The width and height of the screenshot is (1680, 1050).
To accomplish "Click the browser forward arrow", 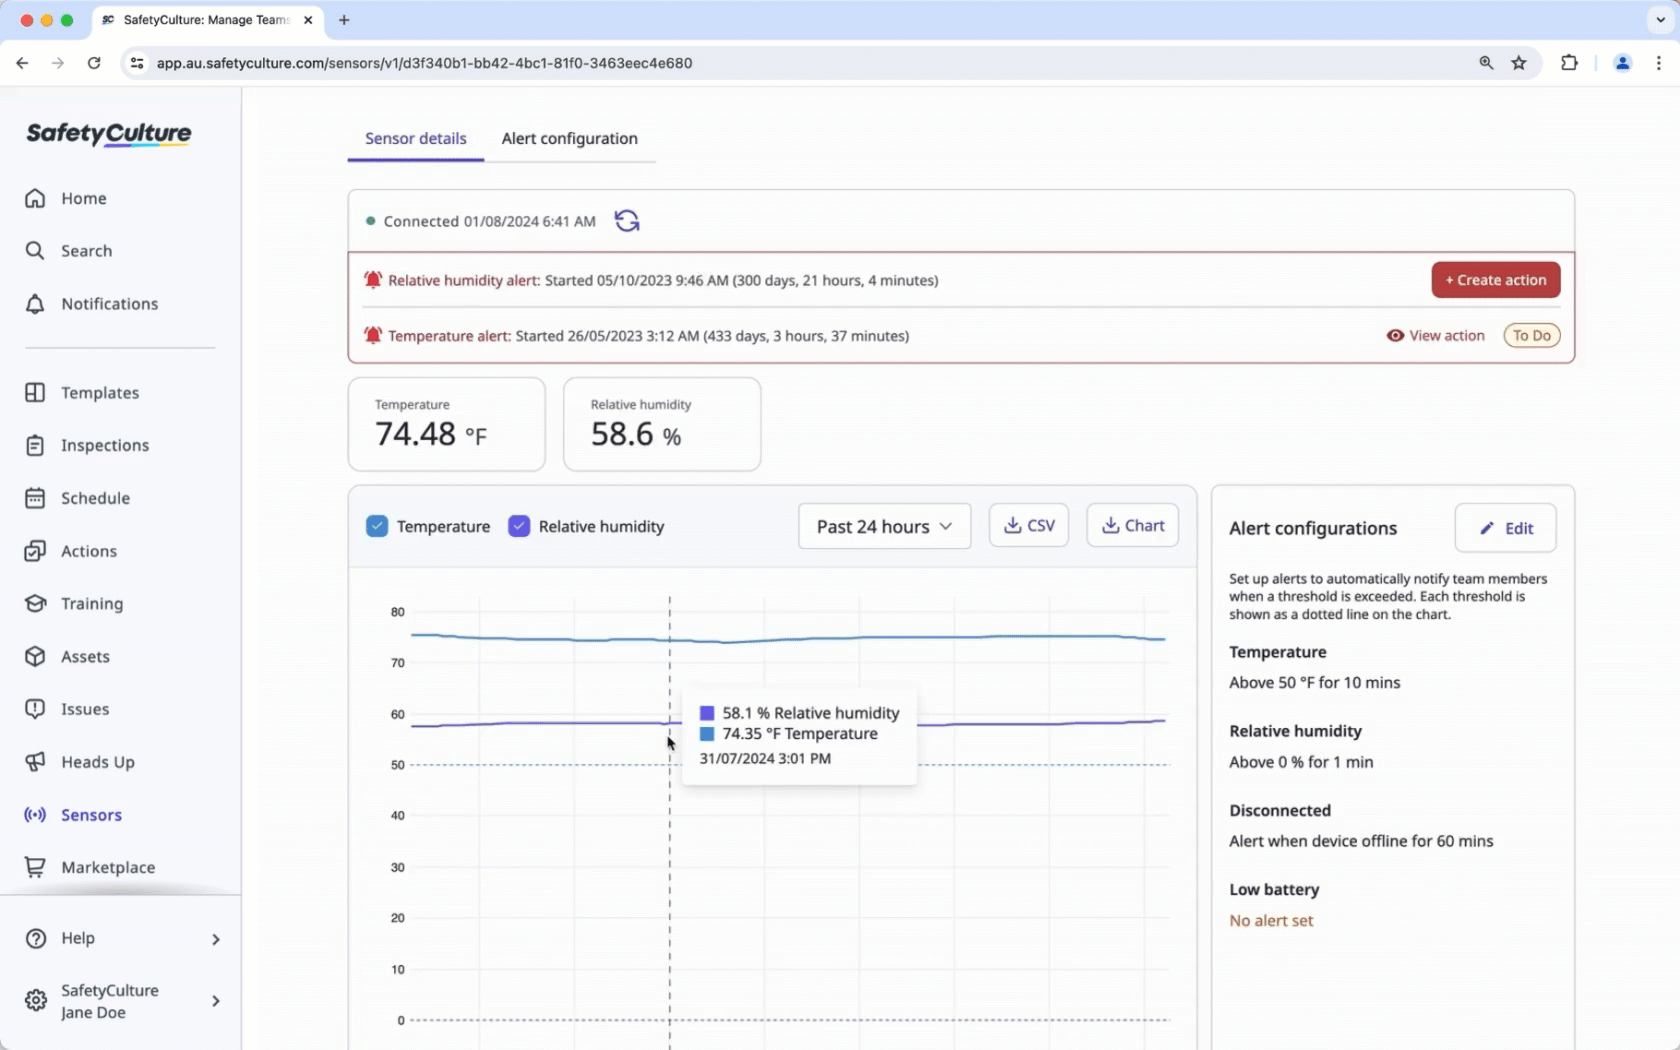I will click(58, 63).
